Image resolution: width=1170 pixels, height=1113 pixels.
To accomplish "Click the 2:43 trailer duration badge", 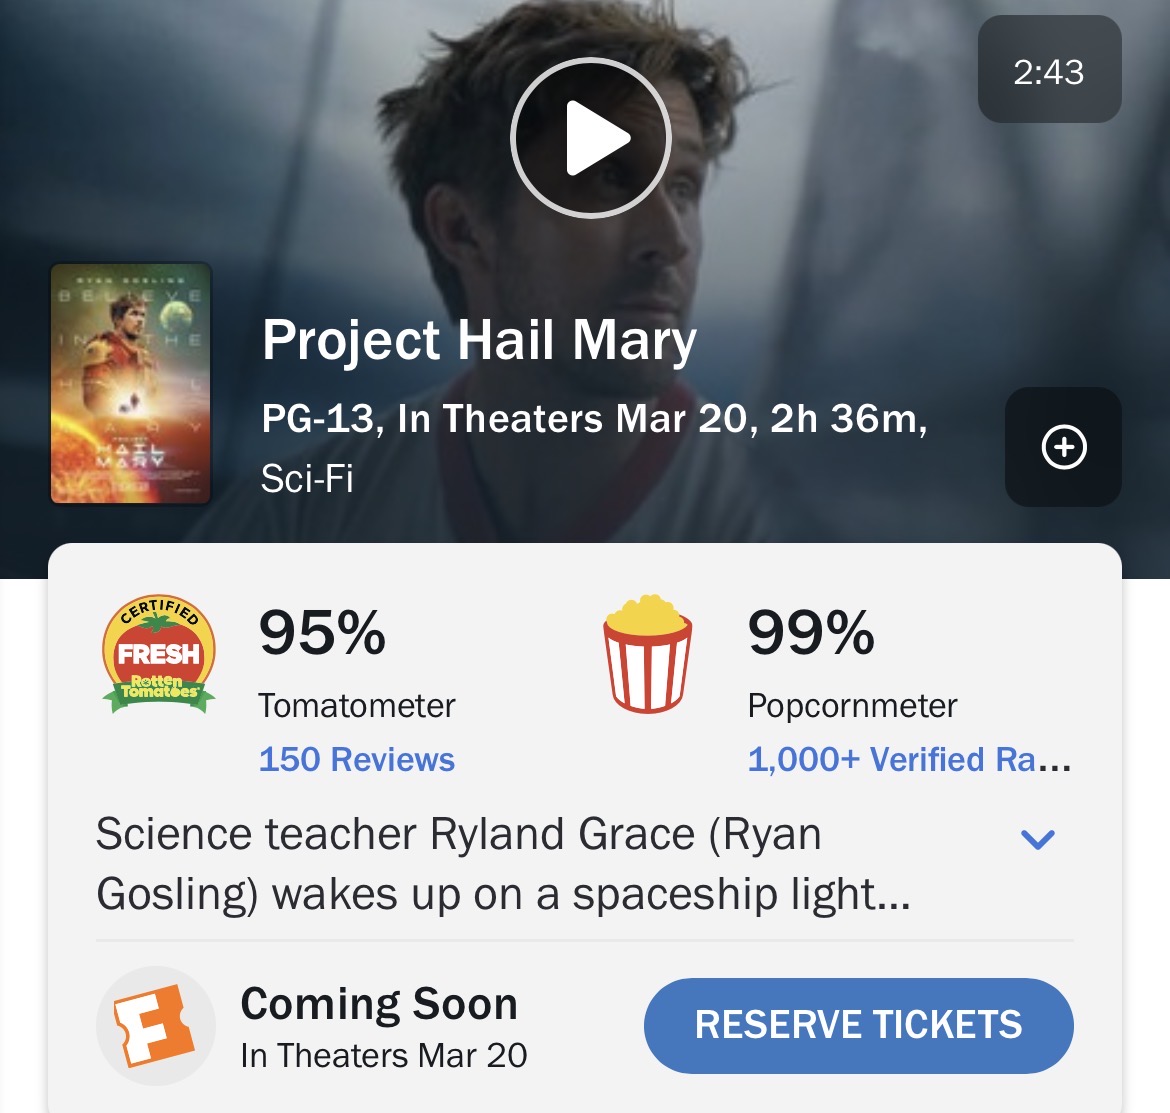I will [1049, 71].
